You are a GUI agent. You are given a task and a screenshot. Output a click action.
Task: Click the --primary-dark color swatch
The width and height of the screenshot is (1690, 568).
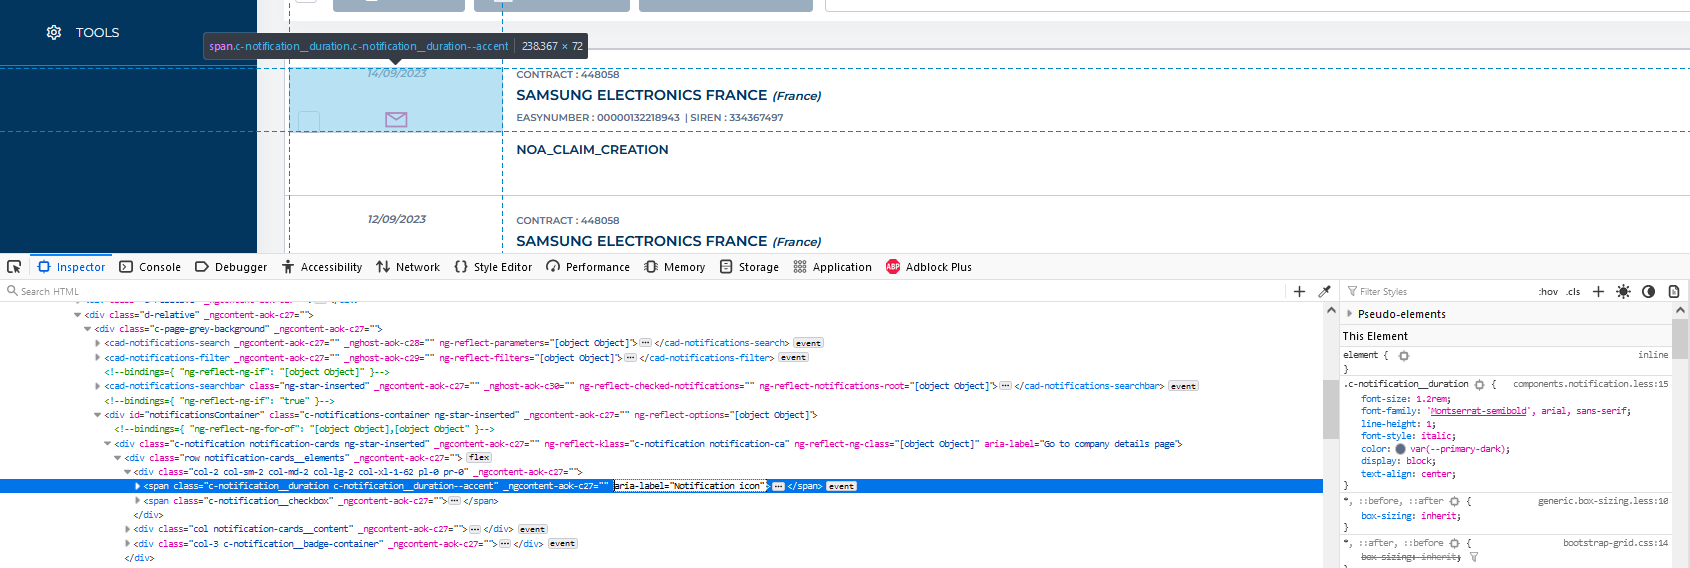pos(1401,449)
